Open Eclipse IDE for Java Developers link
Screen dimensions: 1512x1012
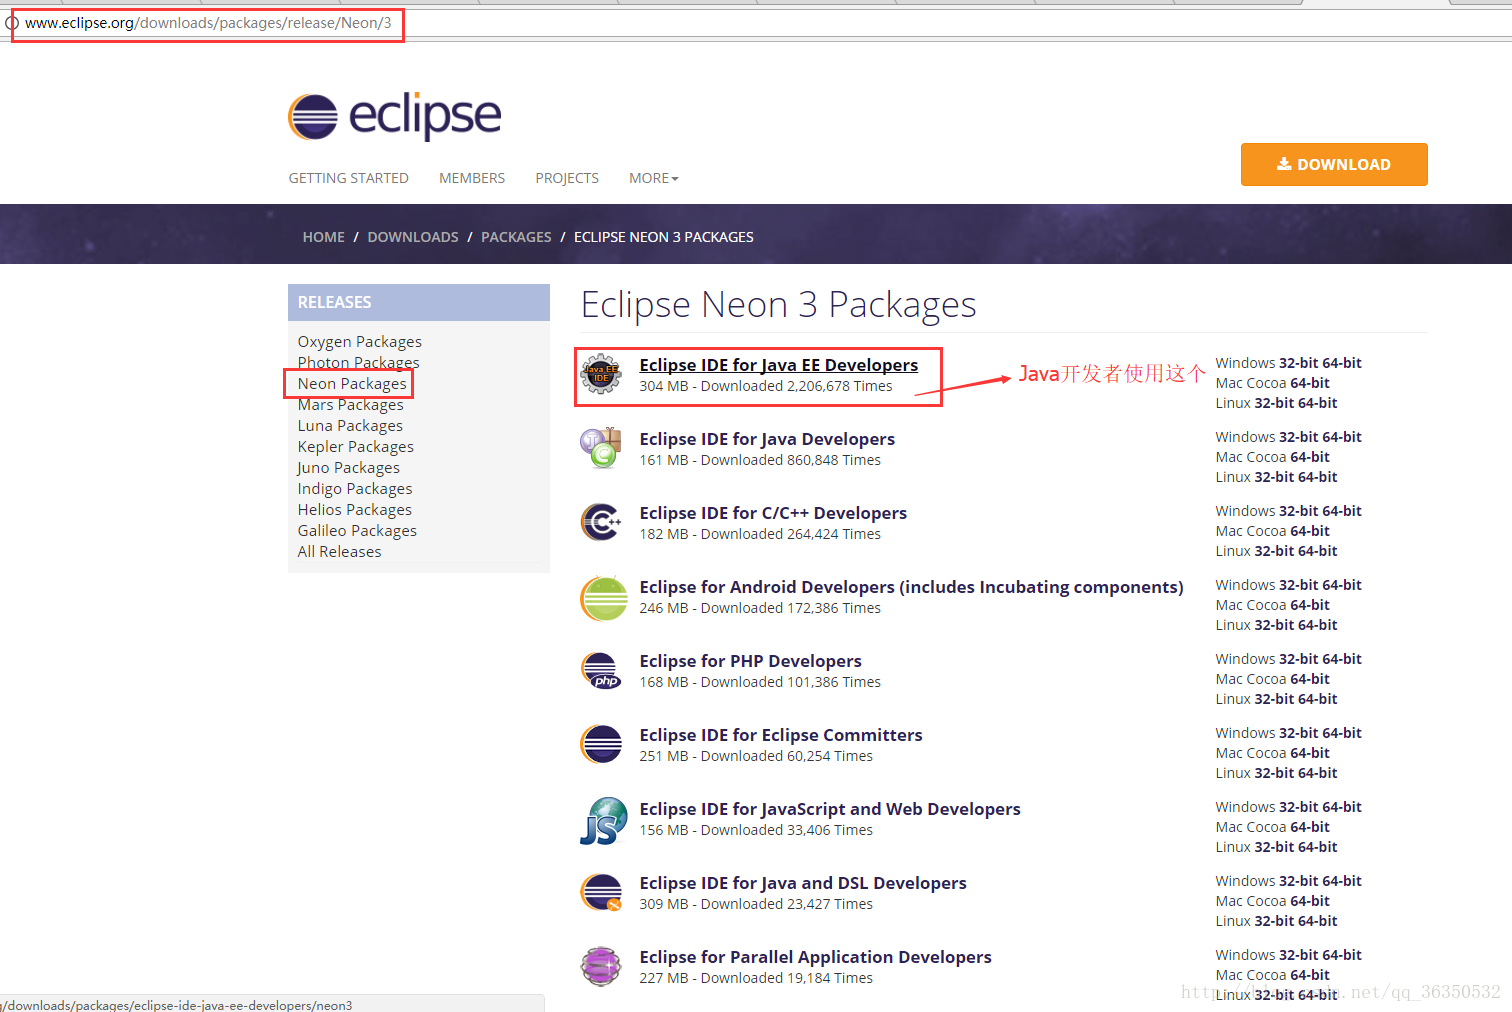click(767, 439)
